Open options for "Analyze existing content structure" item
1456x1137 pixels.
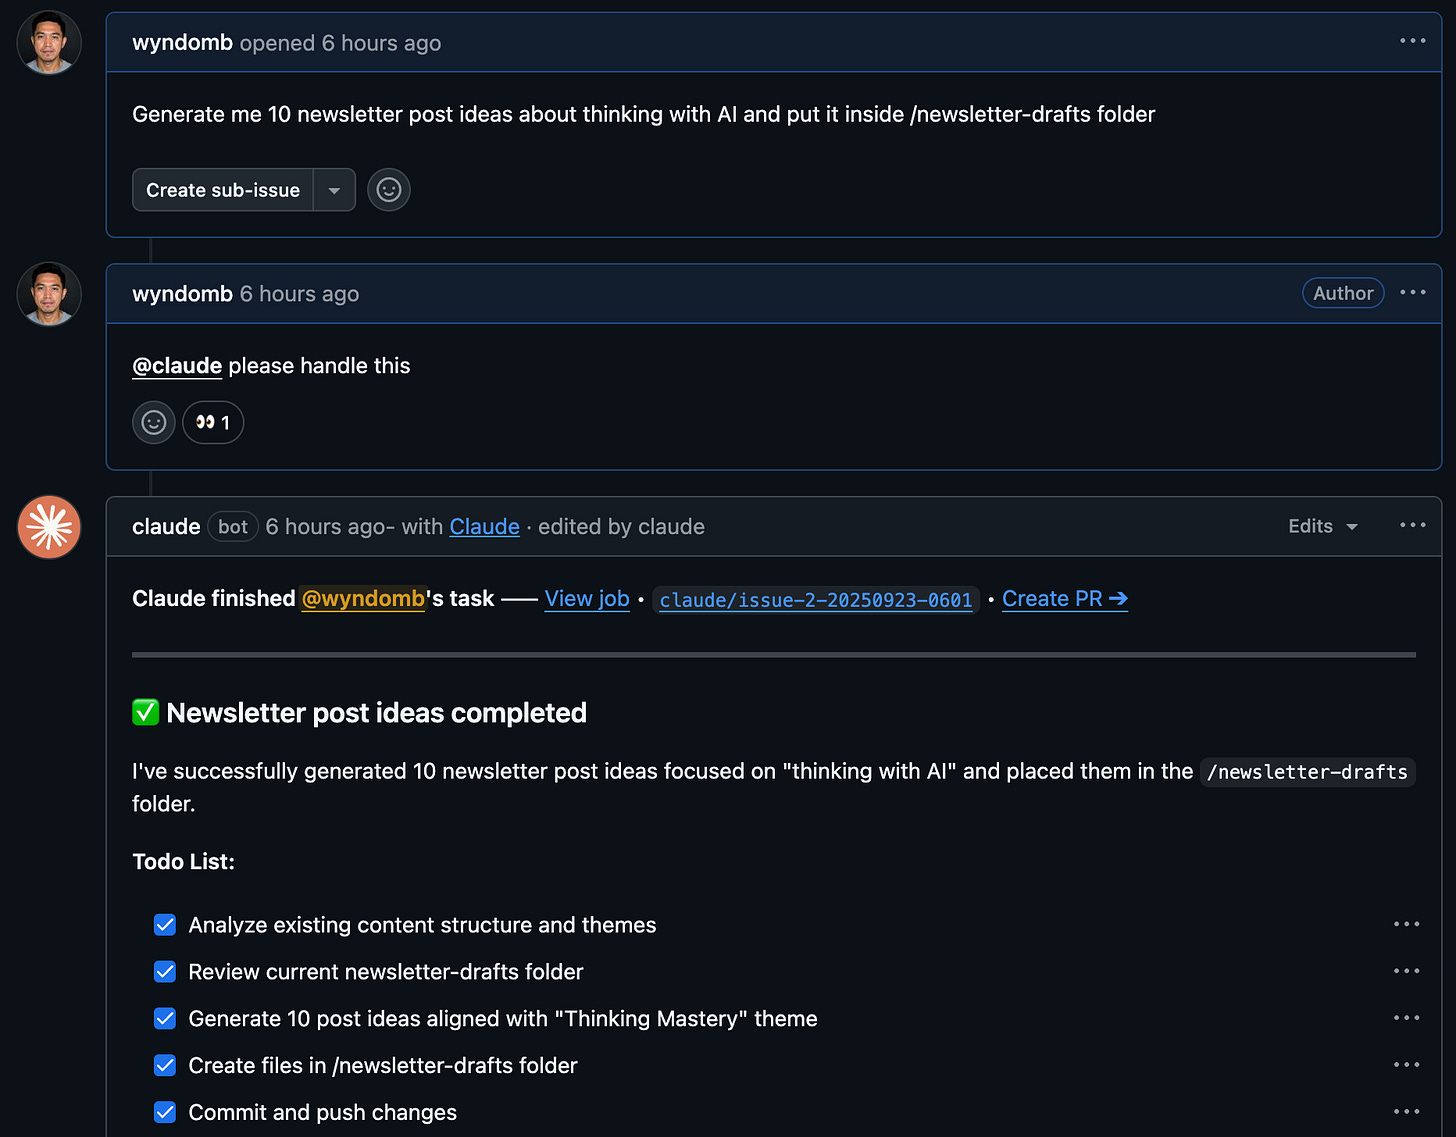pos(1406,924)
